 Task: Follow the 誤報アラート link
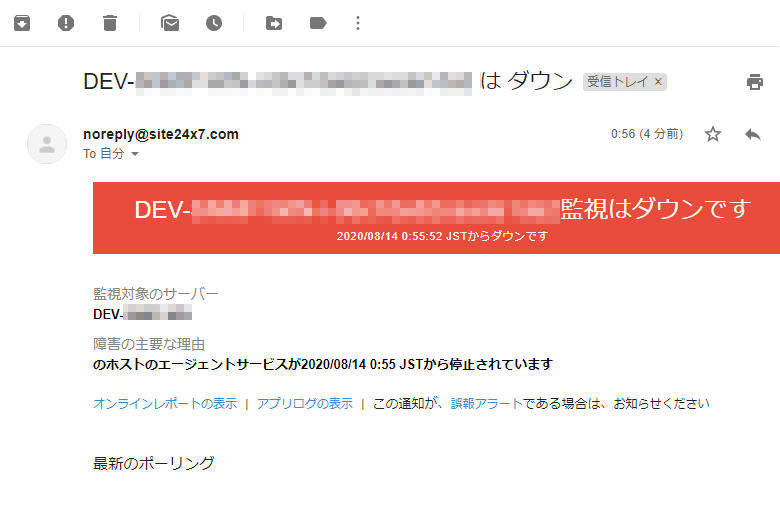(487, 404)
